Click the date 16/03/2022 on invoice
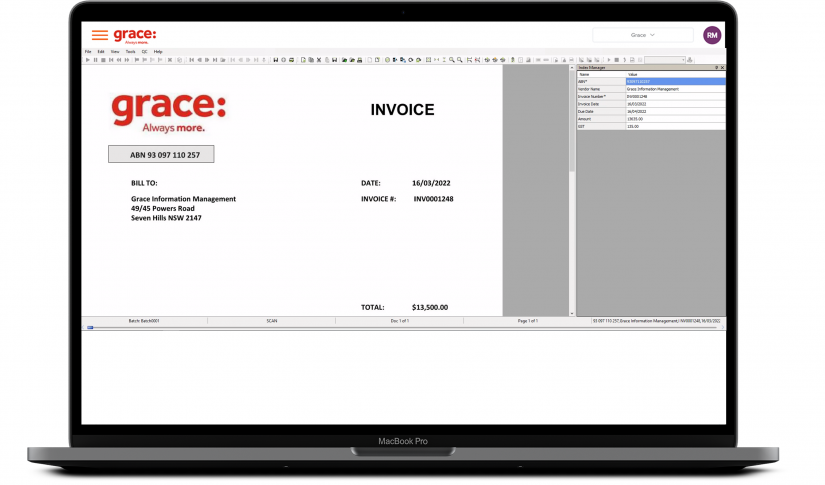 click(431, 183)
